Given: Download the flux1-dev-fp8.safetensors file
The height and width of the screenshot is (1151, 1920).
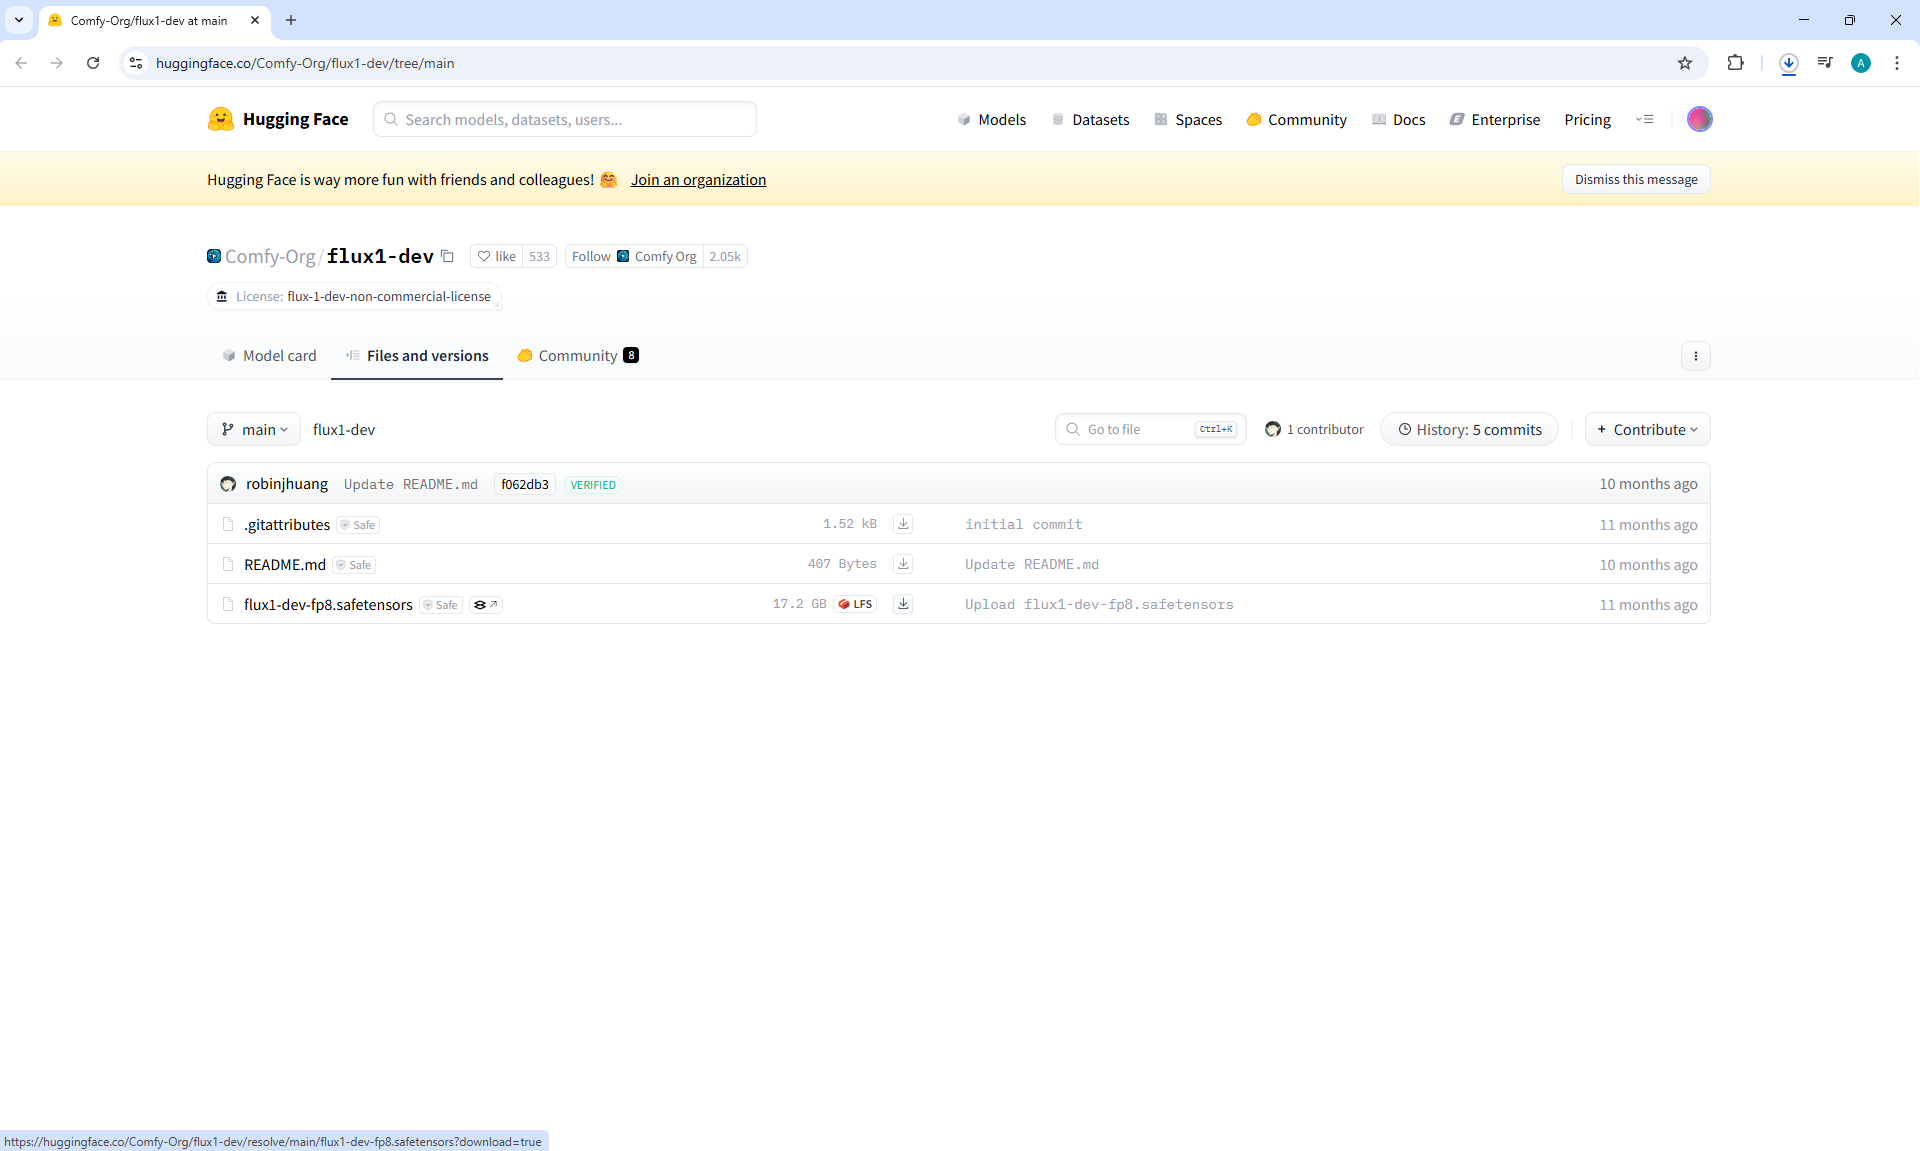Looking at the screenshot, I should pyautogui.click(x=903, y=604).
